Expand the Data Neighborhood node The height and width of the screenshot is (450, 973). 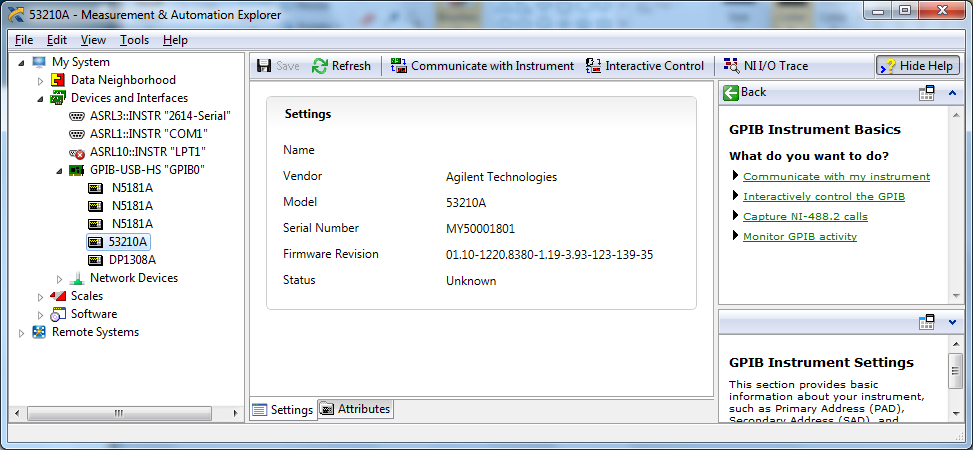[41, 81]
